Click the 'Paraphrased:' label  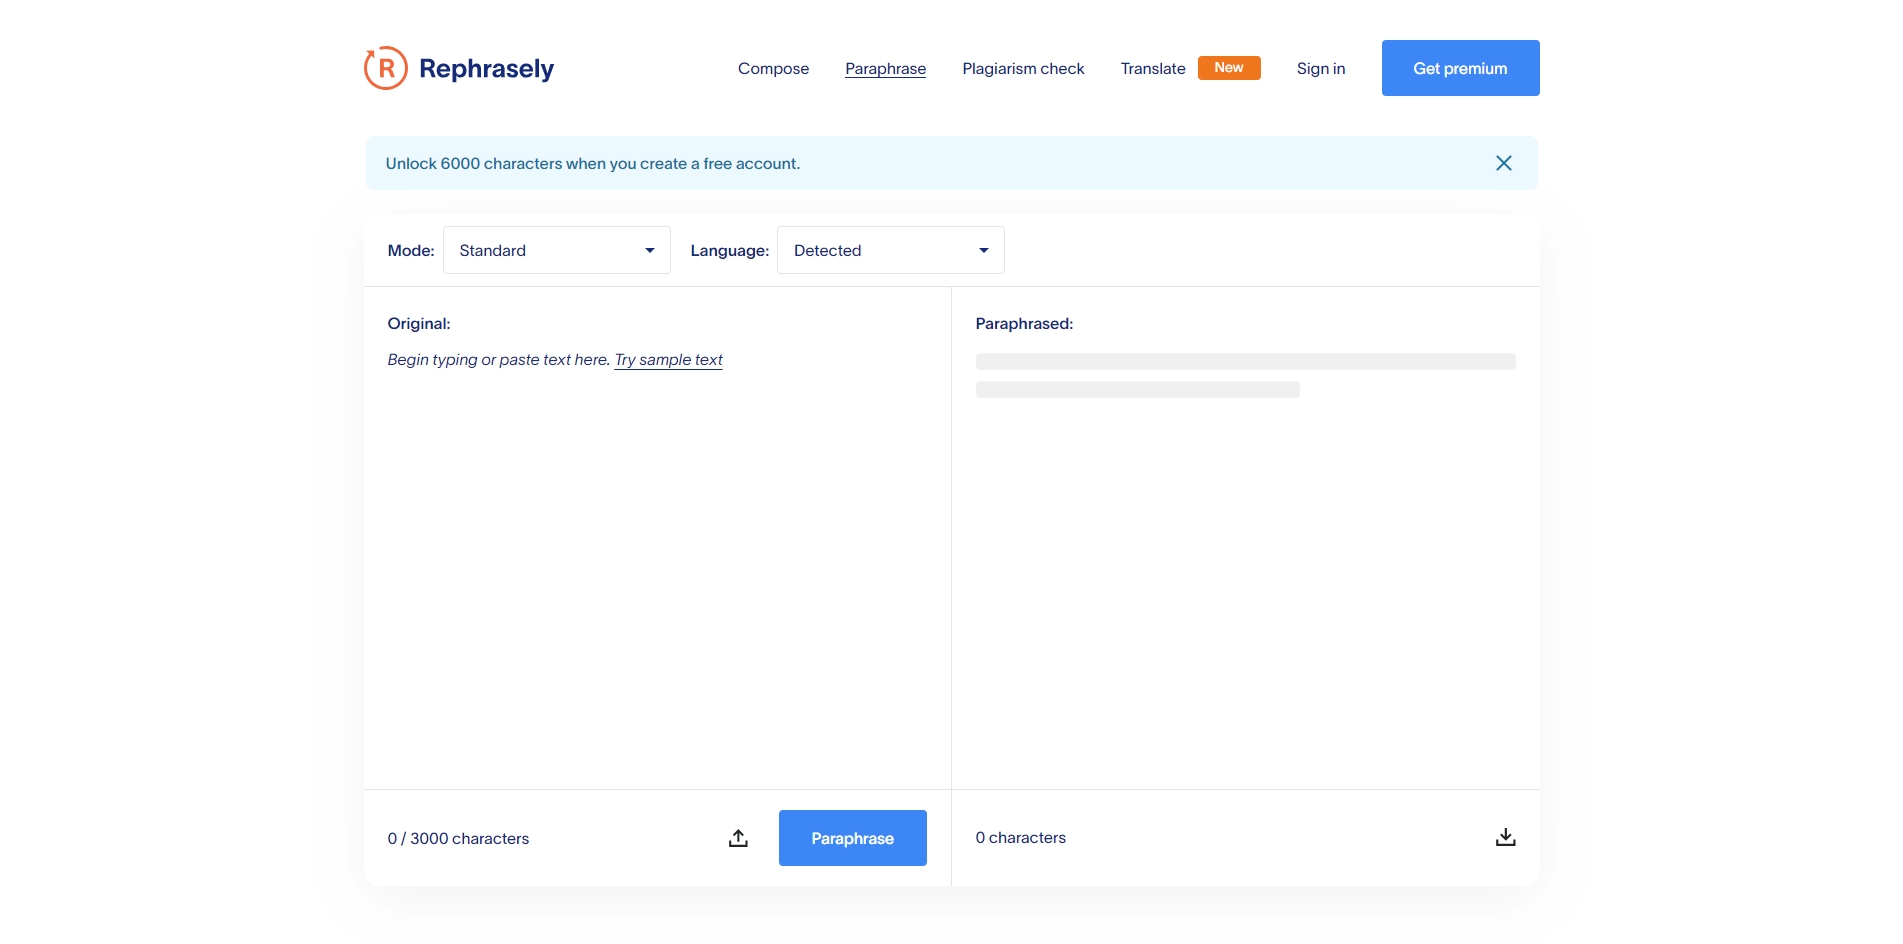(1024, 323)
